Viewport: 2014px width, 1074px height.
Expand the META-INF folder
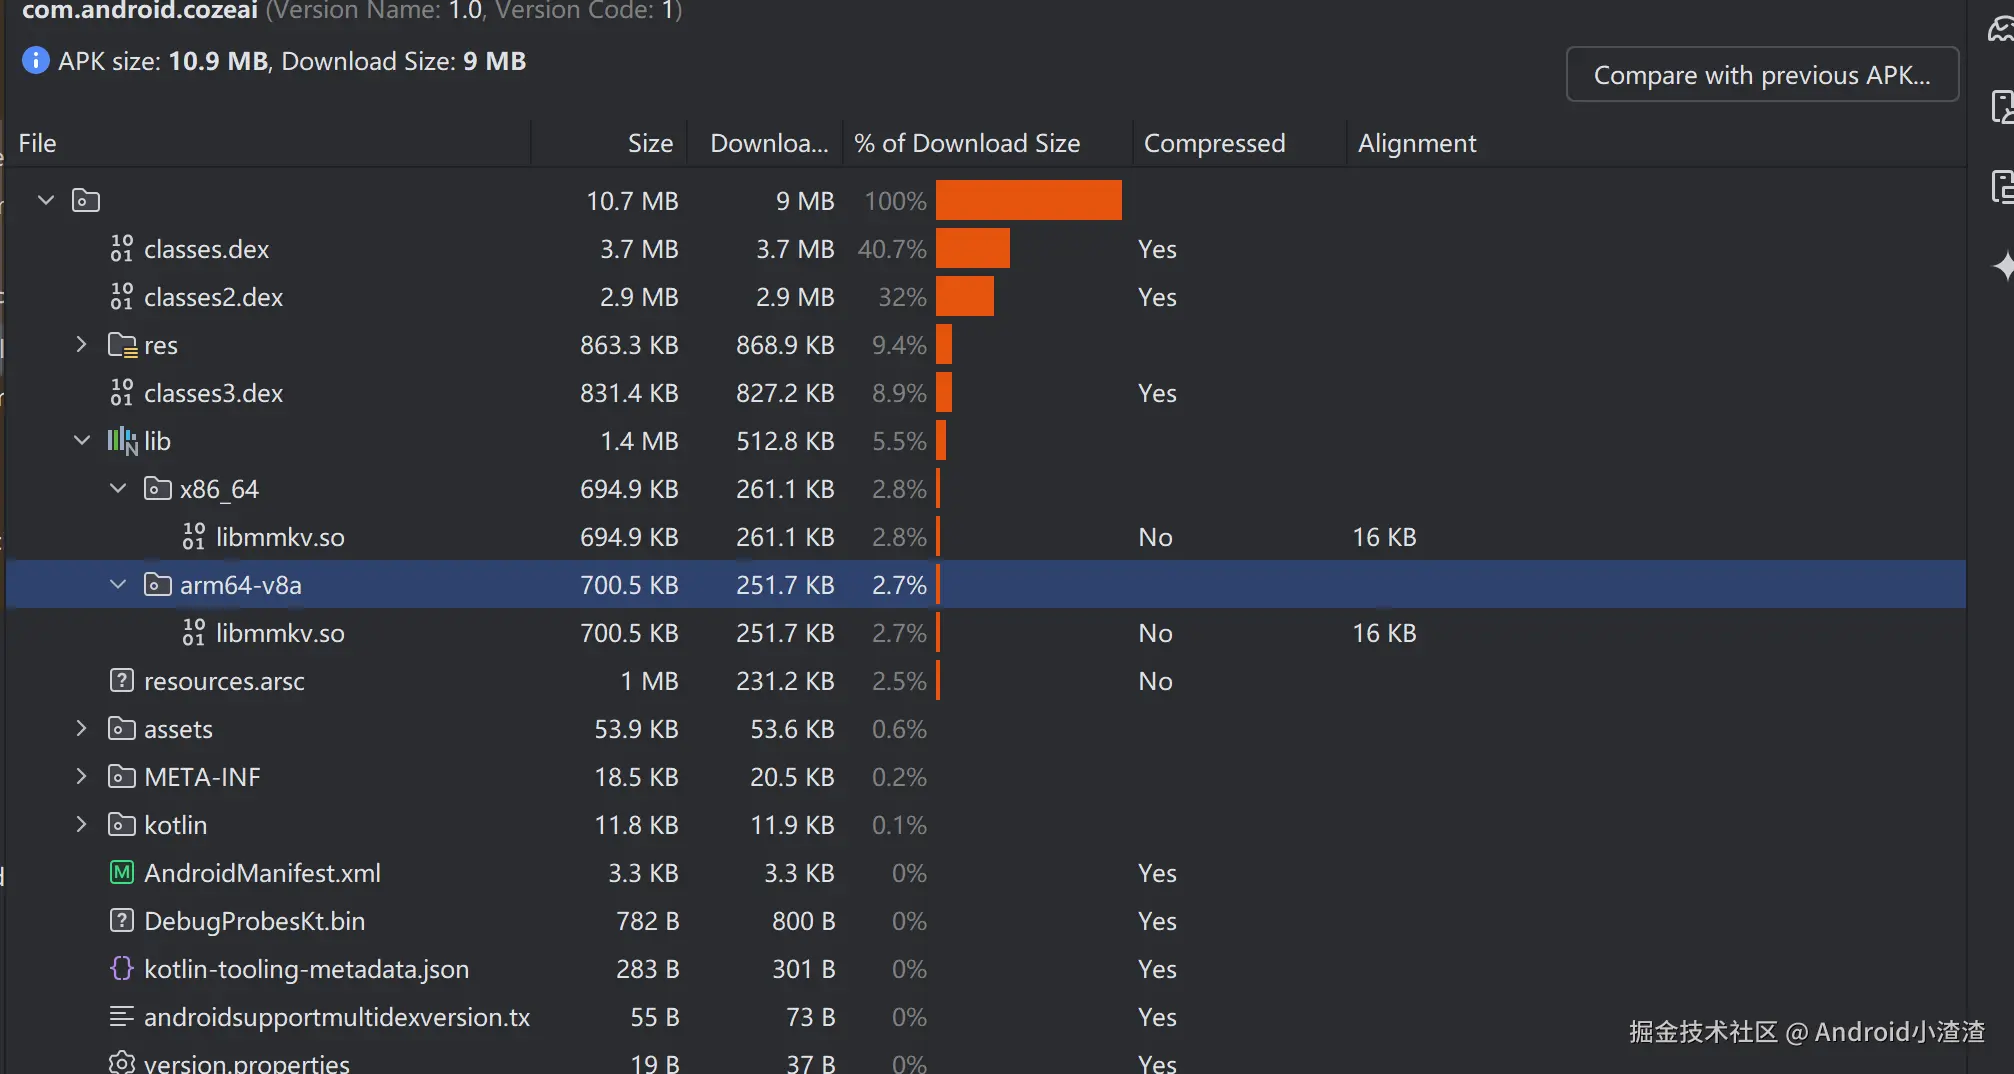82,777
